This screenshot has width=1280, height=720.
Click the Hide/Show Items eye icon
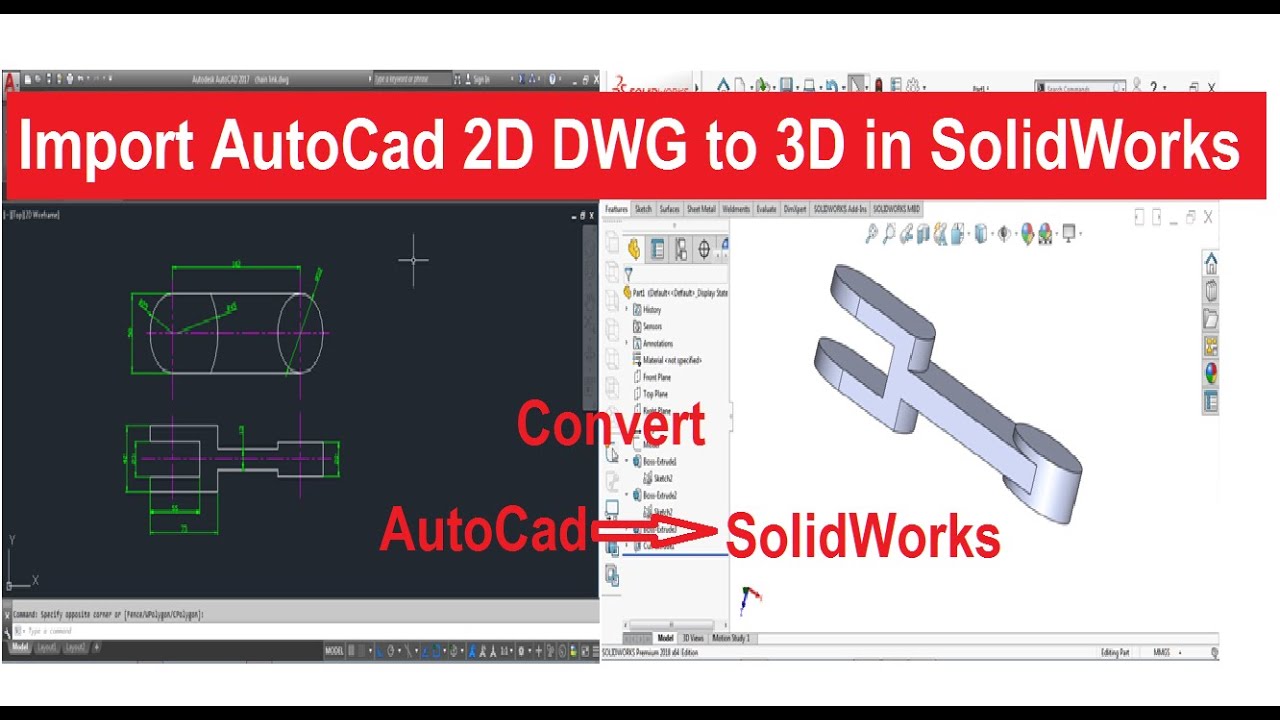pyautogui.click(x=1004, y=233)
